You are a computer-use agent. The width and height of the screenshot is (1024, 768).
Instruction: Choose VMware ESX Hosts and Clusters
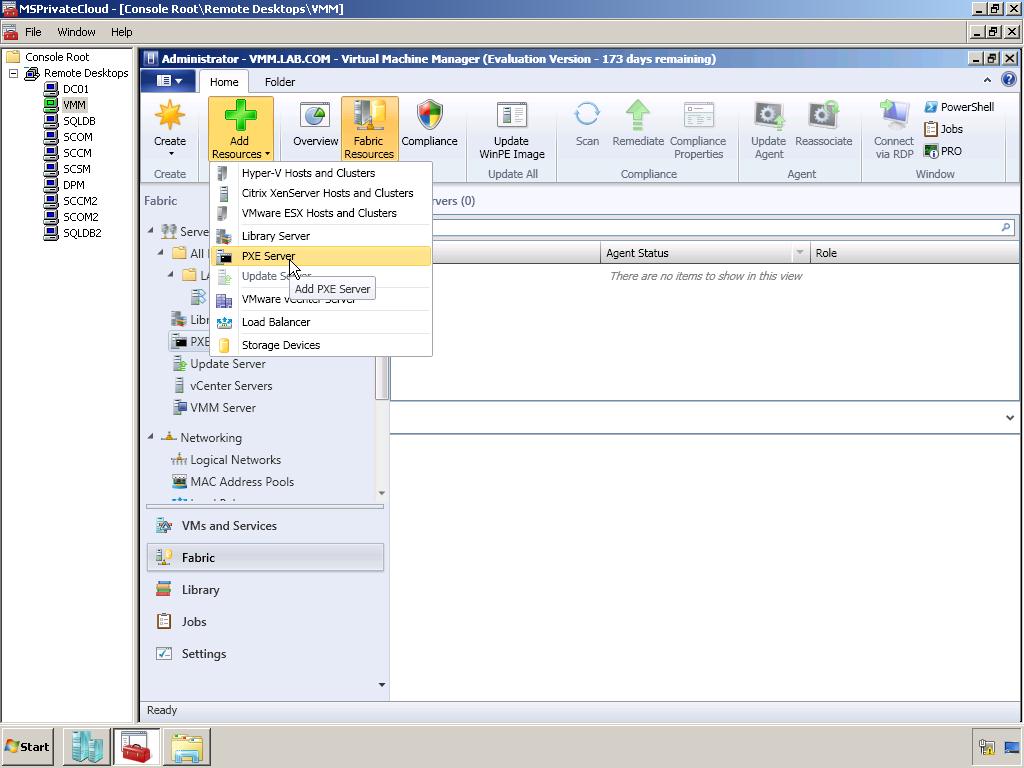tap(321, 214)
